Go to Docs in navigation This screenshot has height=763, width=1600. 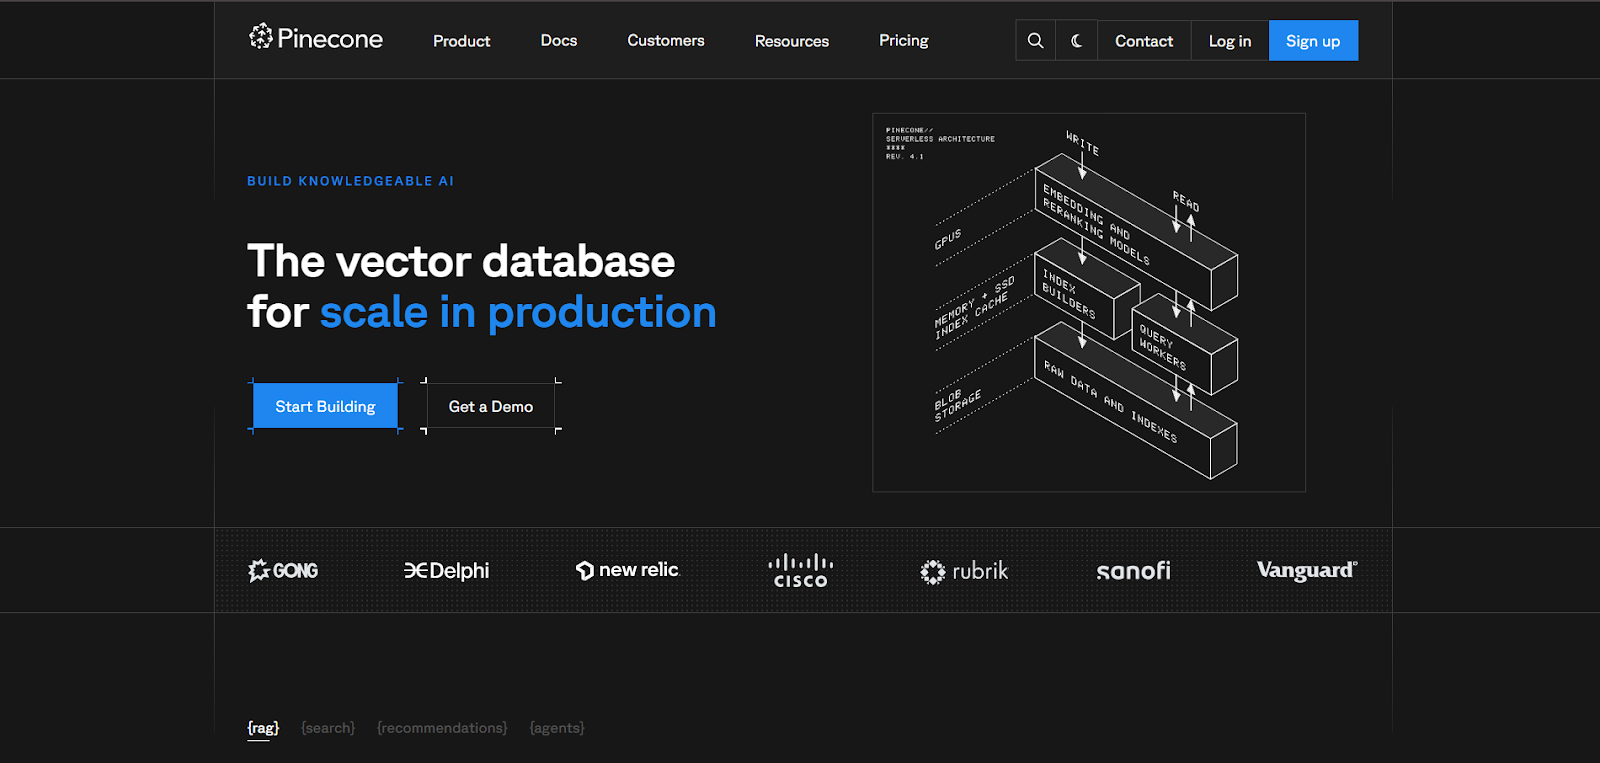559,40
